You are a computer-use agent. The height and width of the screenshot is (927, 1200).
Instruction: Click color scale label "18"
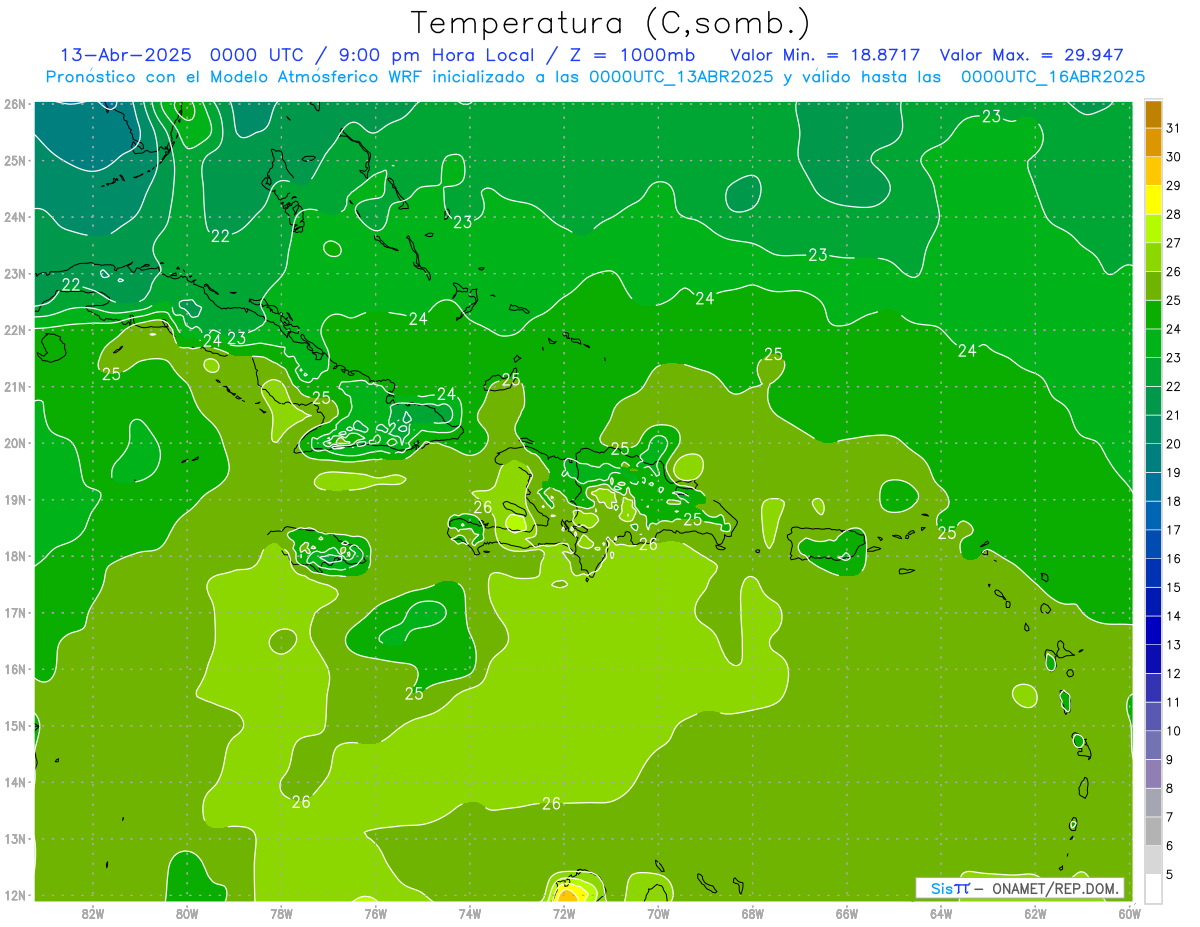coord(1174,501)
